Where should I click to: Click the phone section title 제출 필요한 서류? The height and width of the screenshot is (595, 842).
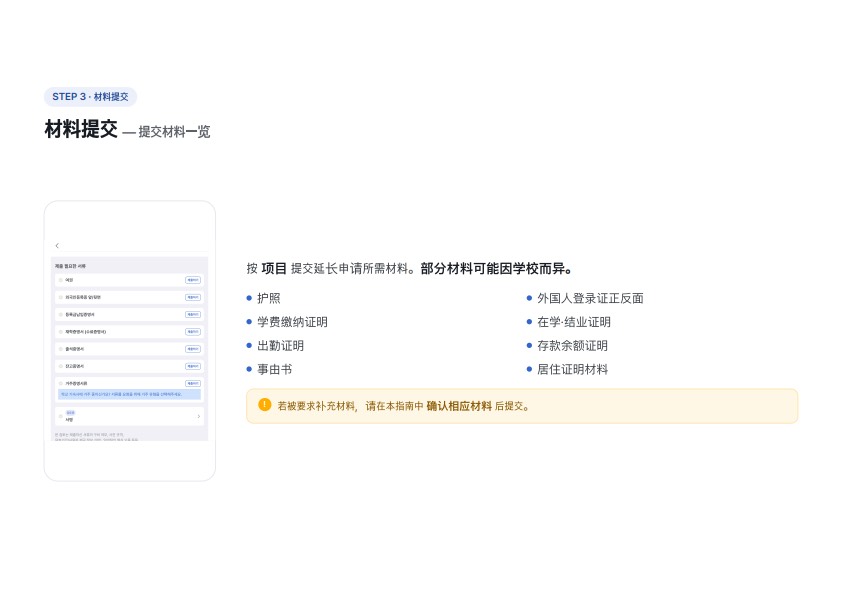70,266
